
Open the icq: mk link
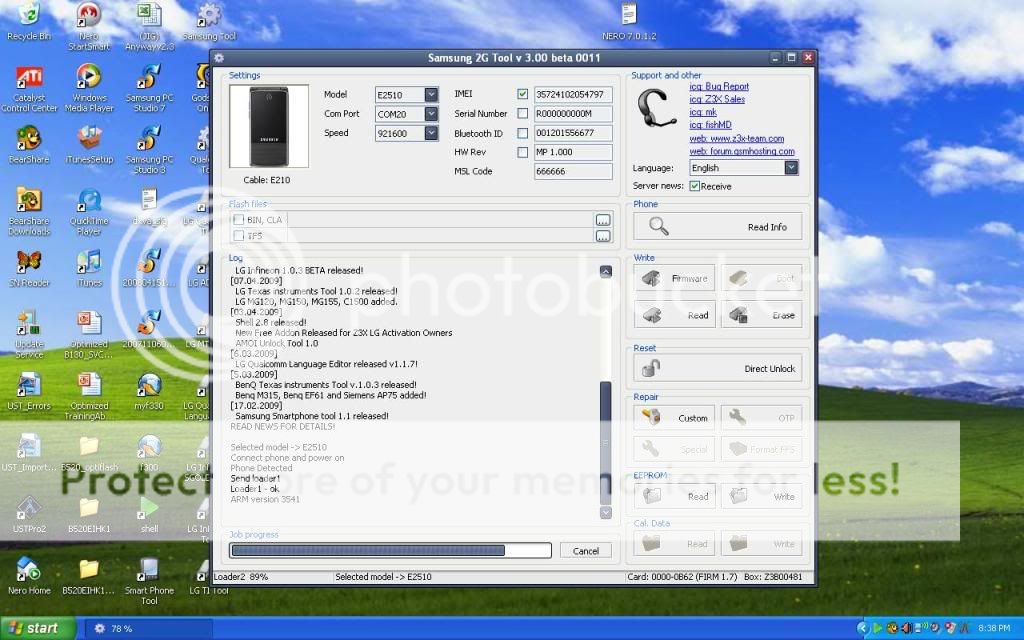click(x=703, y=112)
